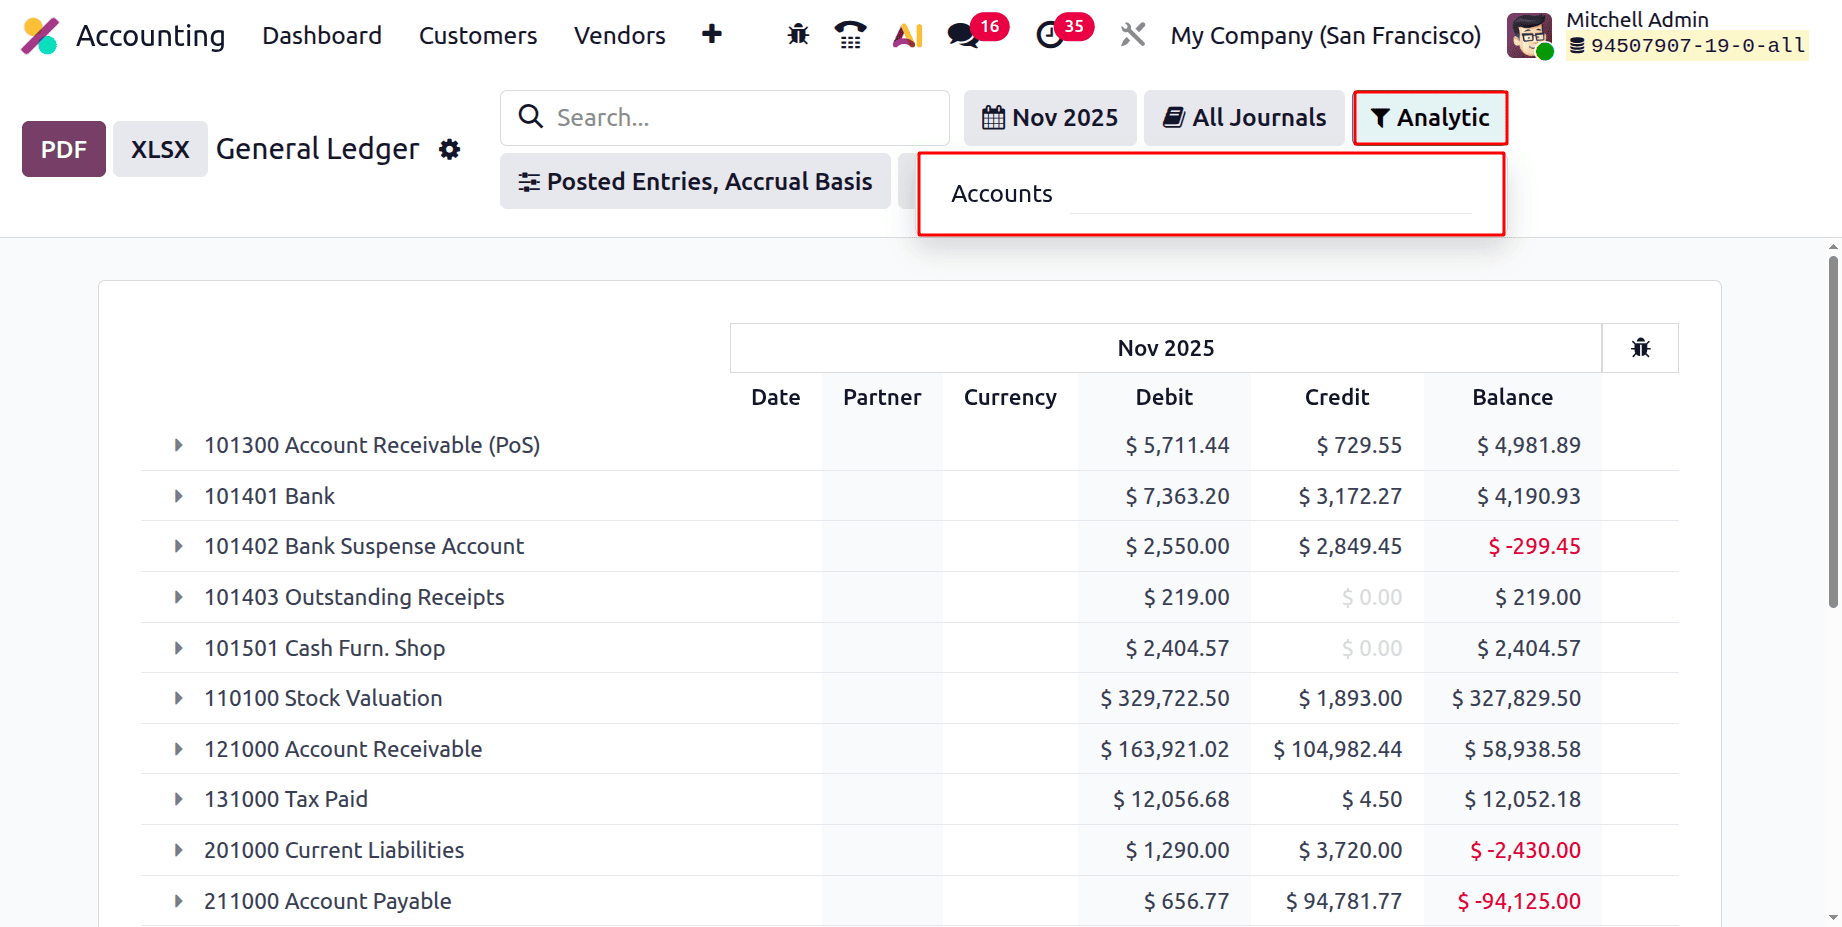1842x927 pixels.
Task: Click the $ -299.45 balance value
Action: click(1535, 546)
